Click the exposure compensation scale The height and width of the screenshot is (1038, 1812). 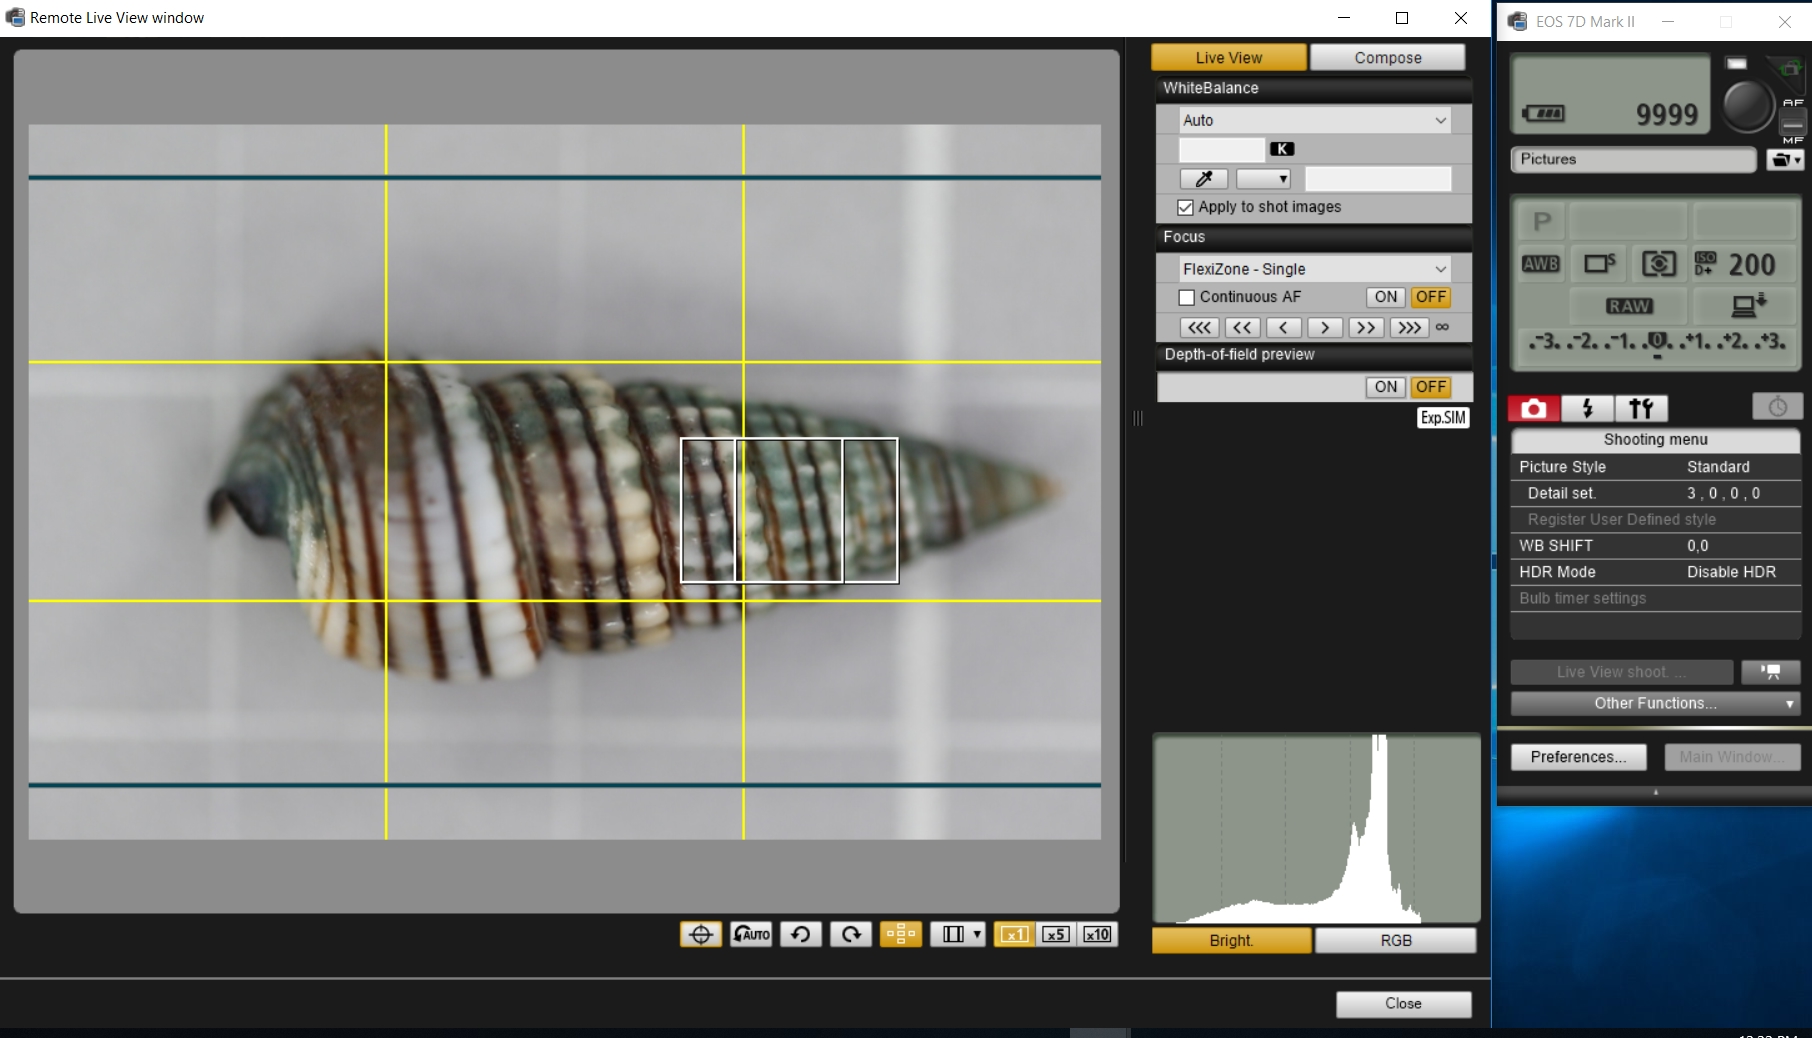(1657, 342)
